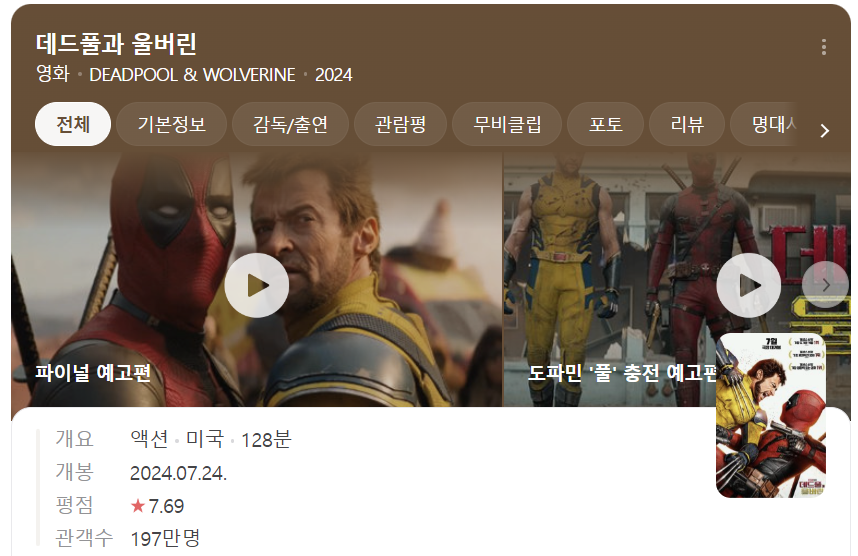Switch to the 포토 tab
Image resolution: width=858 pixels, height=556 pixels.
[x=605, y=124]
